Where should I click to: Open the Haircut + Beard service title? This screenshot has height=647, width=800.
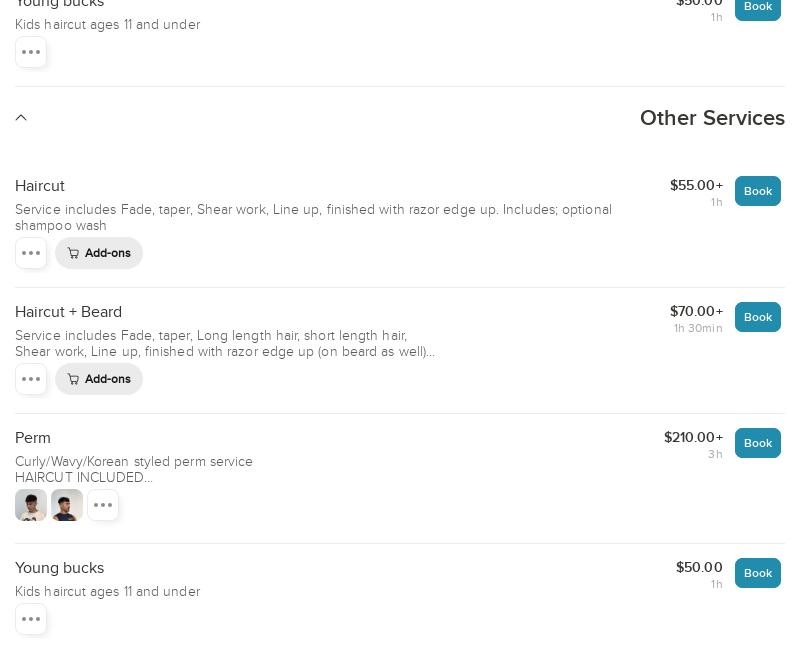[68, 312]
